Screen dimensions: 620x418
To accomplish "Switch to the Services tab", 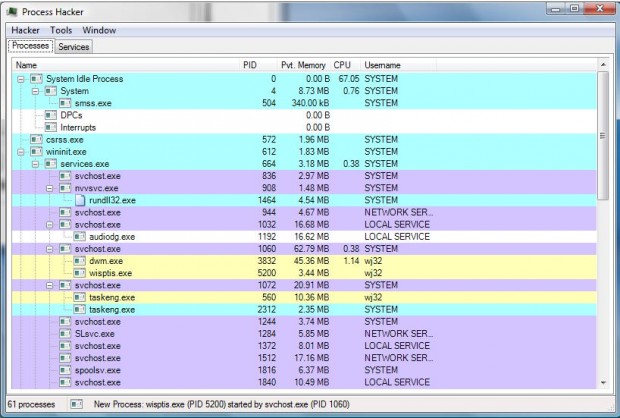I will 74,47.
